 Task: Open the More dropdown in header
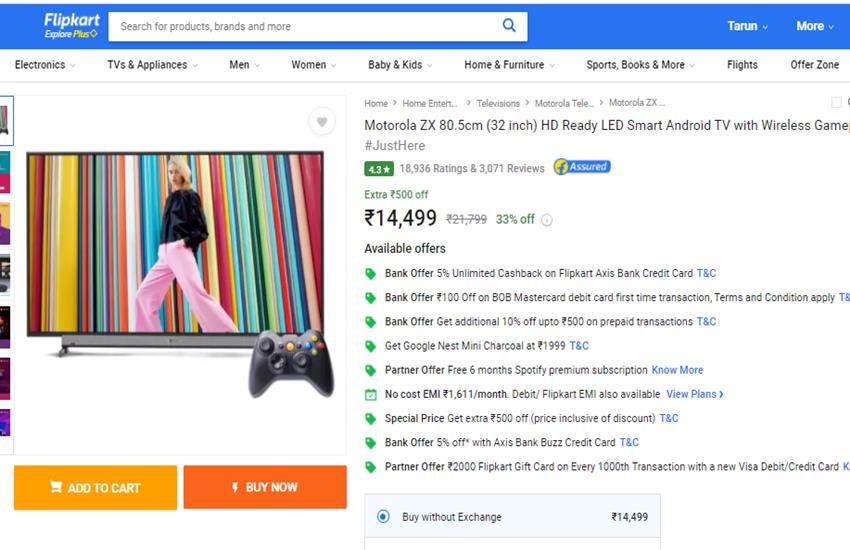[x=814, y=26]
